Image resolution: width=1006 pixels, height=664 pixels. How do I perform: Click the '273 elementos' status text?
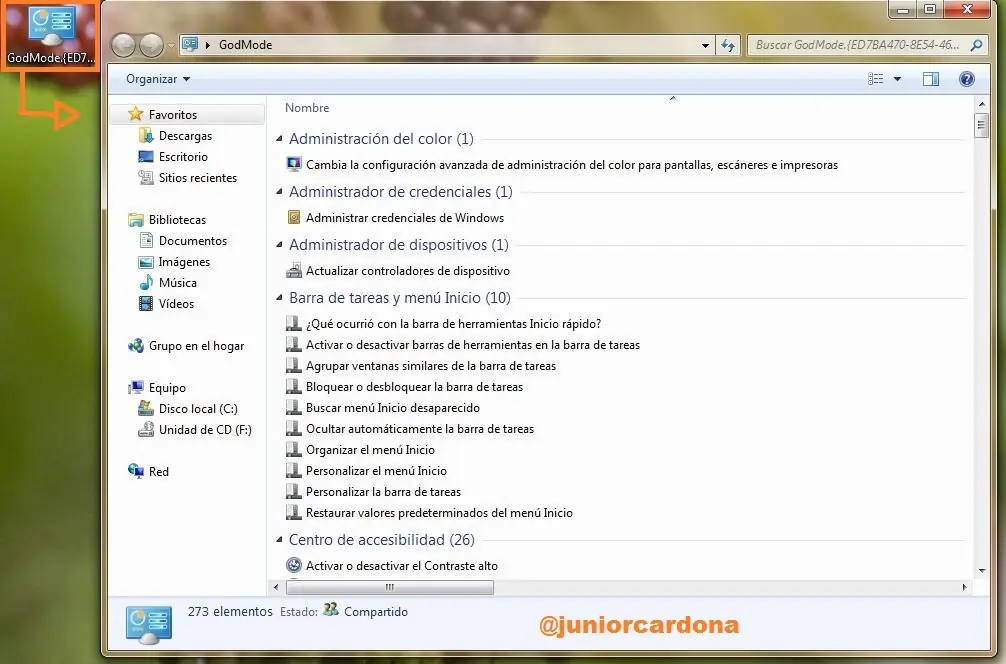[x=230, y=611]
